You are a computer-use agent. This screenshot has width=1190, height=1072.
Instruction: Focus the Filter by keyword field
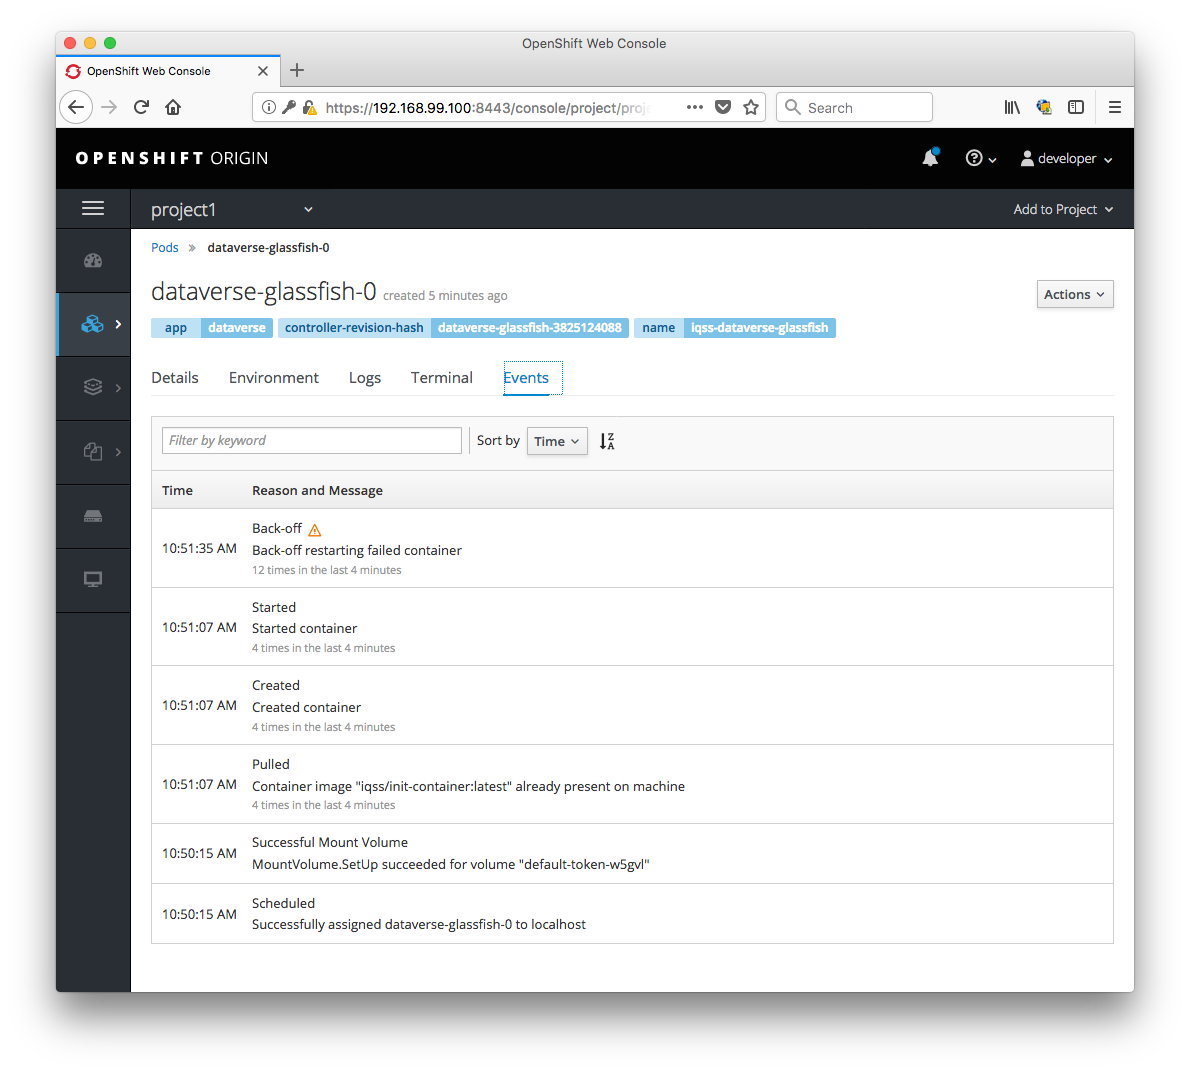pyautogui.click(x=311, y=441)
